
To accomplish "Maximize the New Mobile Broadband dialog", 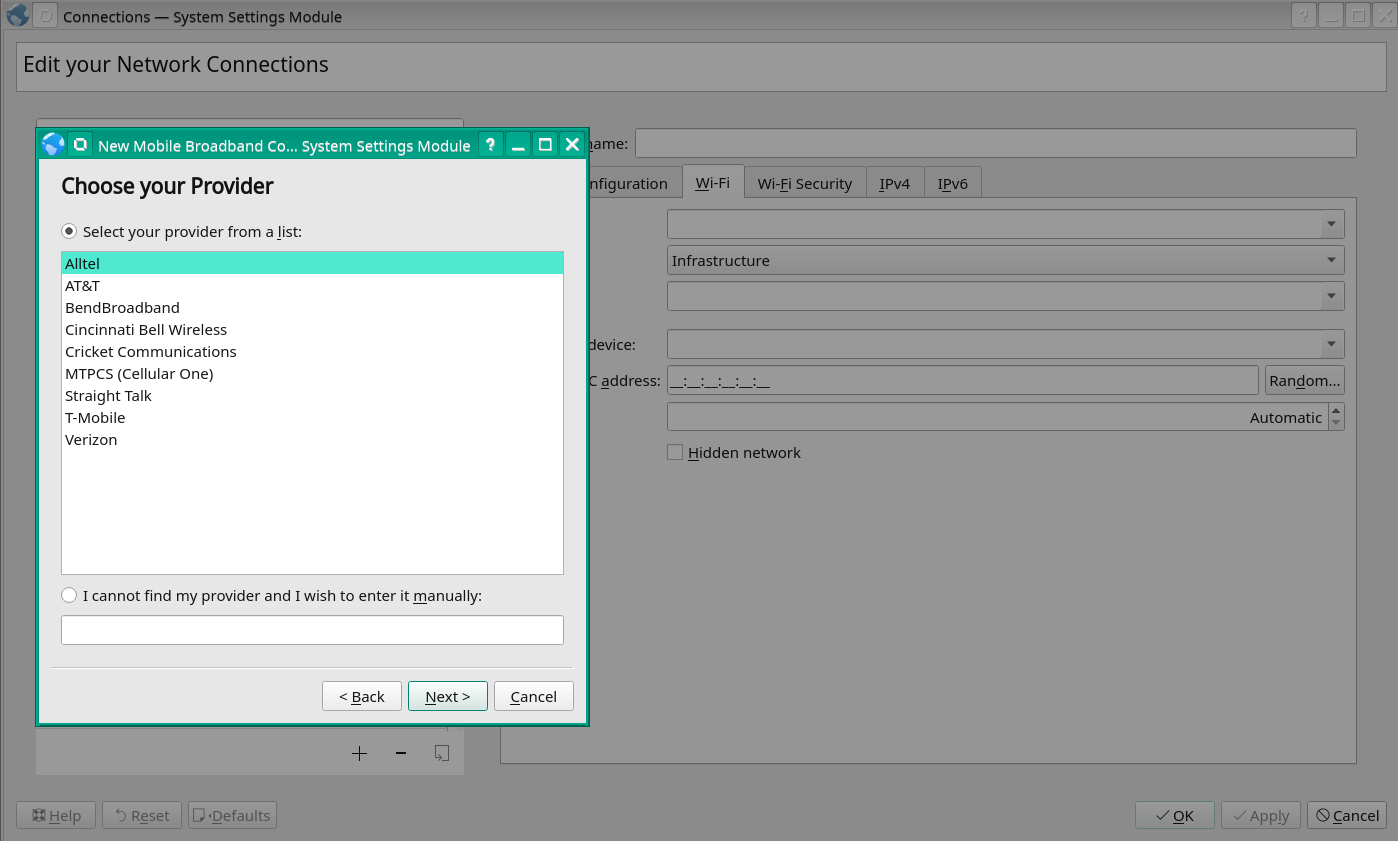I will [x=545, y=145].
